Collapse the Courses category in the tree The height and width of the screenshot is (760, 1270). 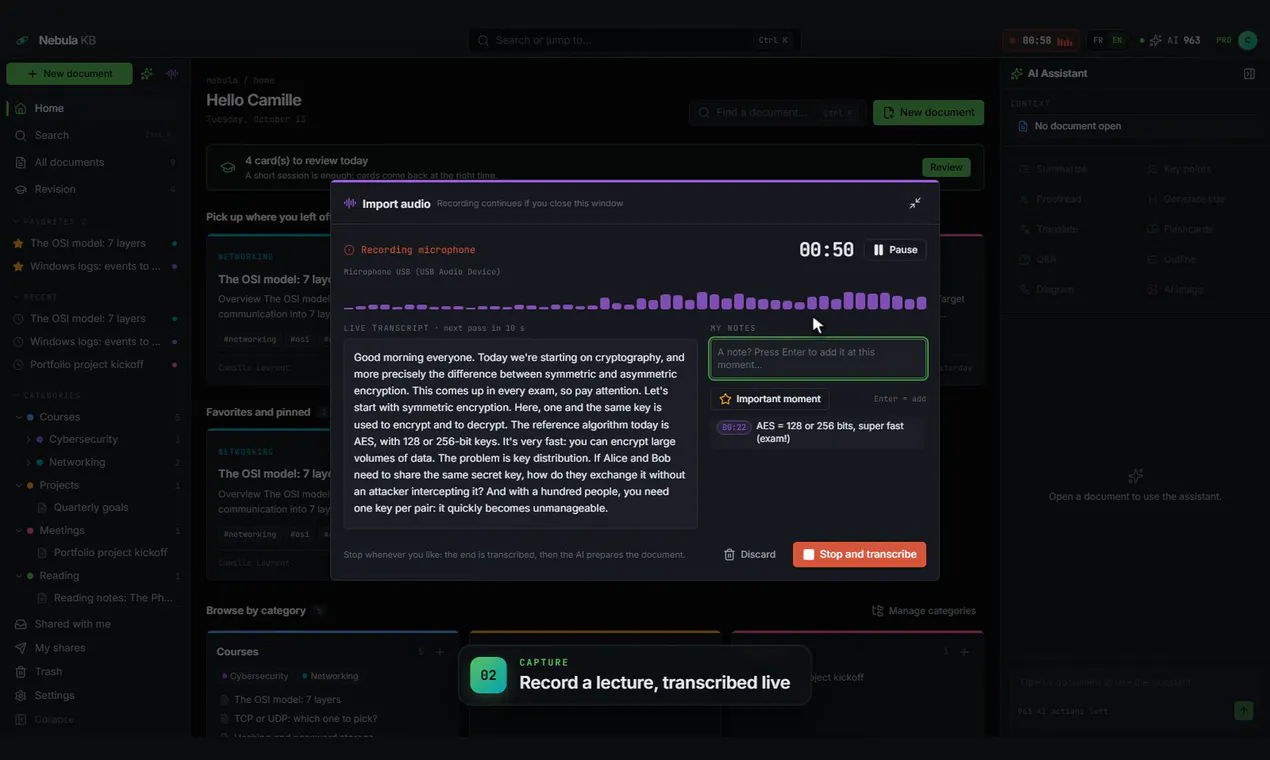(x=18, y=417)
